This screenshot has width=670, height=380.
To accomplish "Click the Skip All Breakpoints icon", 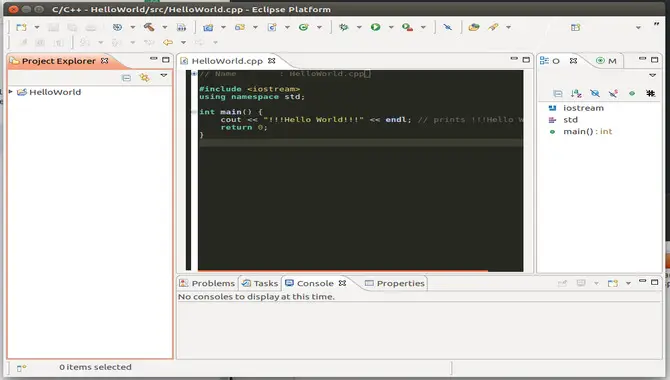I will pyautogui.click(x=447, y=27).
